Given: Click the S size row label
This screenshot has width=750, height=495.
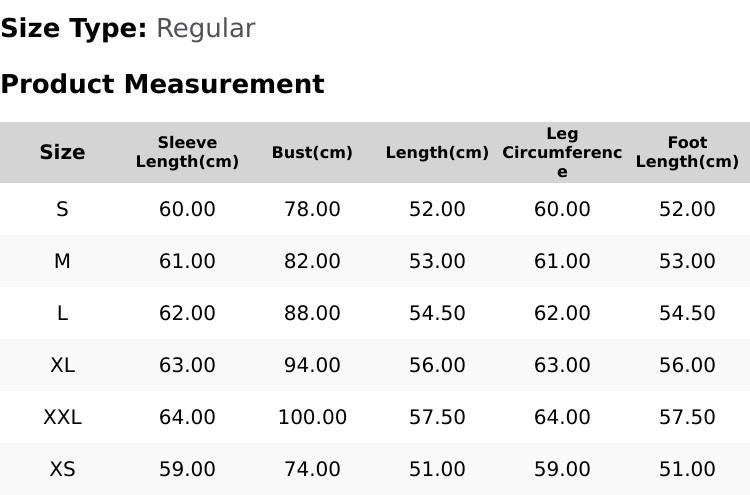Looking at the screenshot, I should click(62, 209).
